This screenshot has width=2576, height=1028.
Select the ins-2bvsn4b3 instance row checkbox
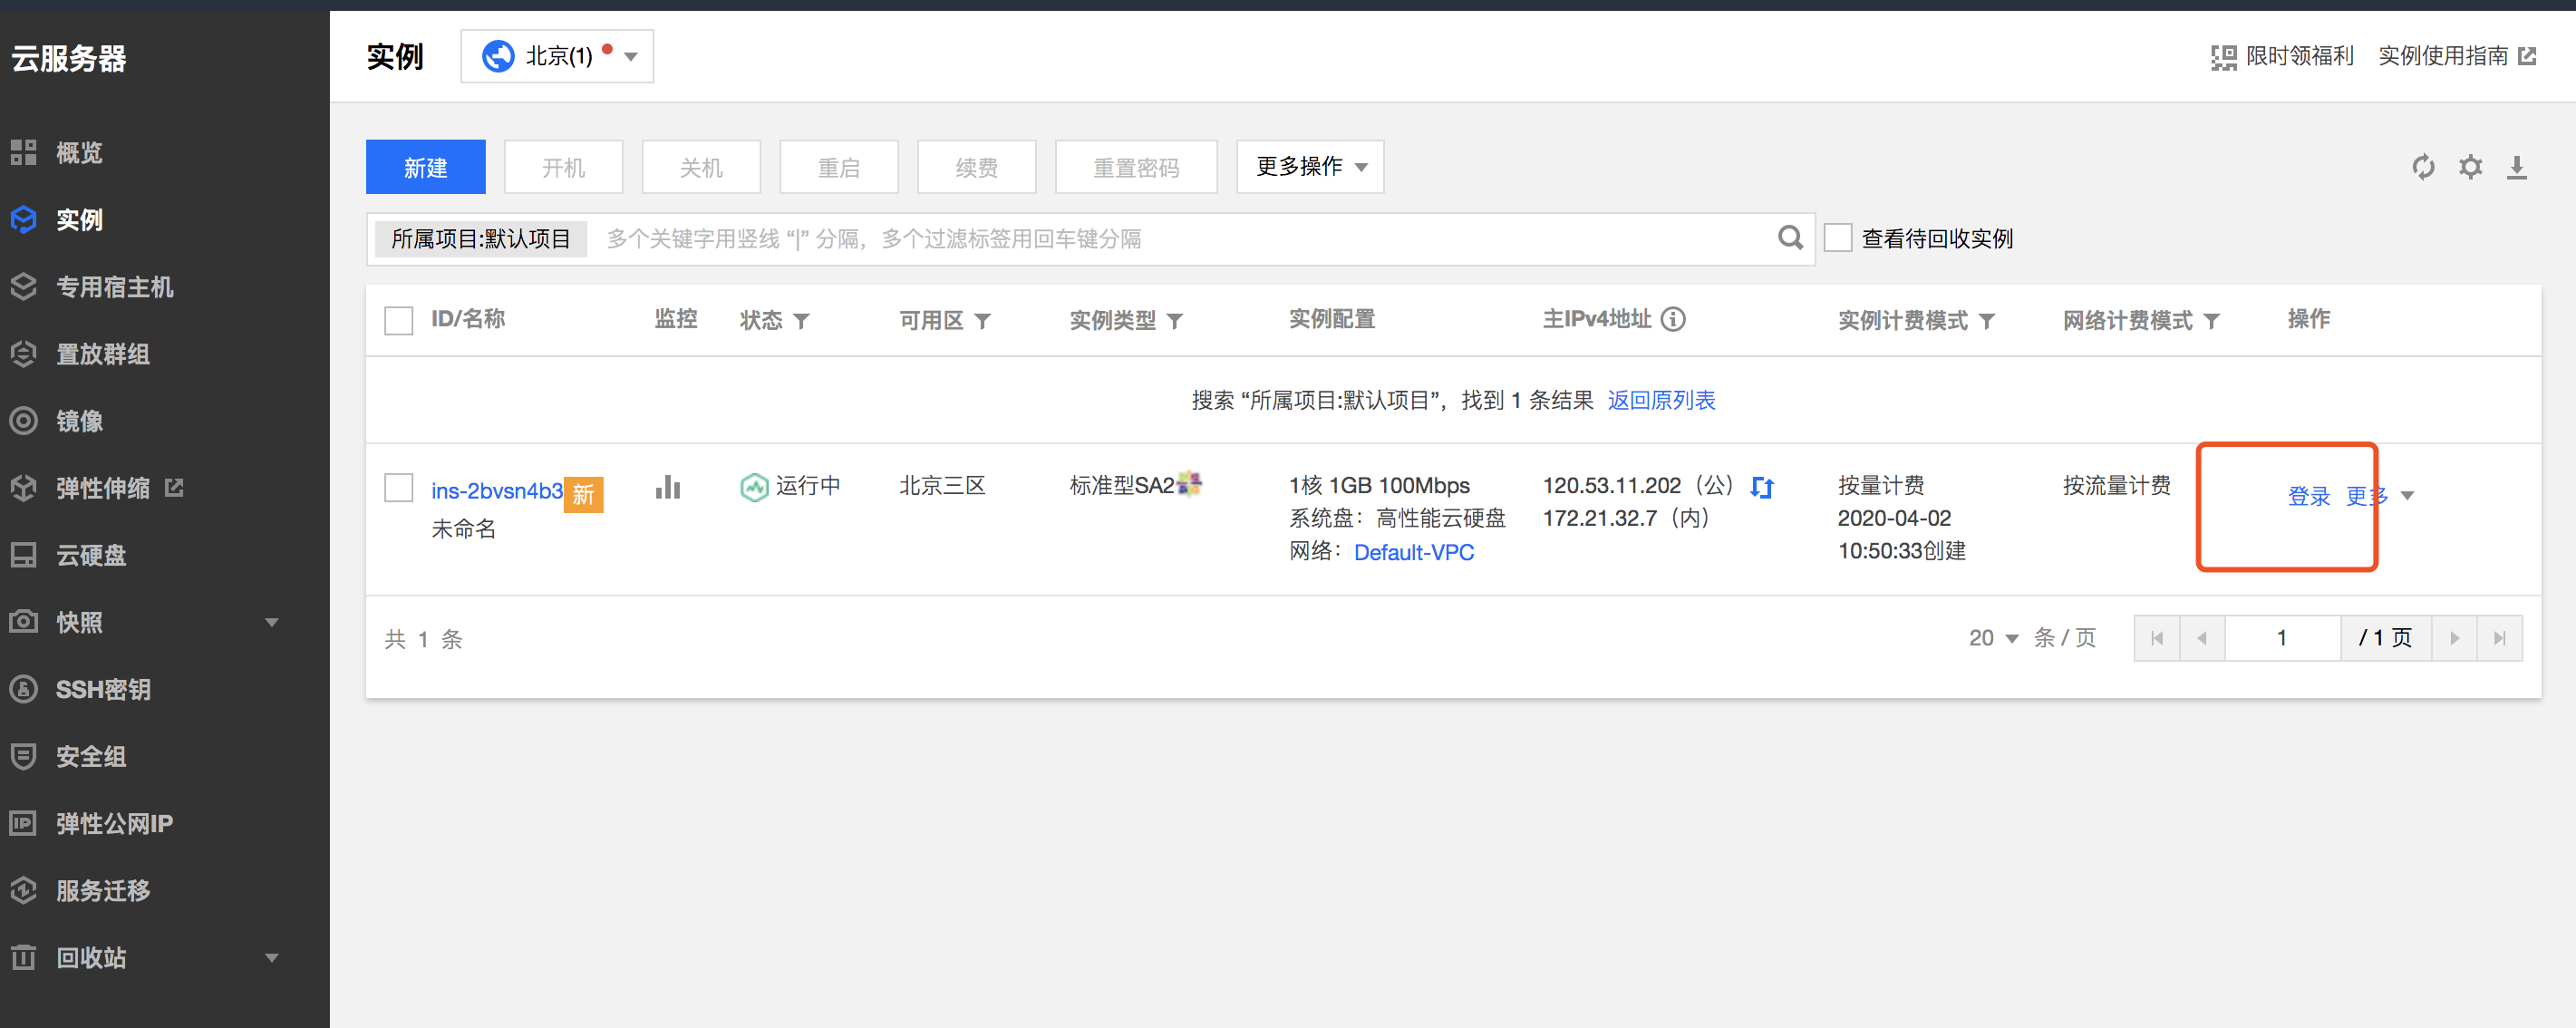(399, 488)
